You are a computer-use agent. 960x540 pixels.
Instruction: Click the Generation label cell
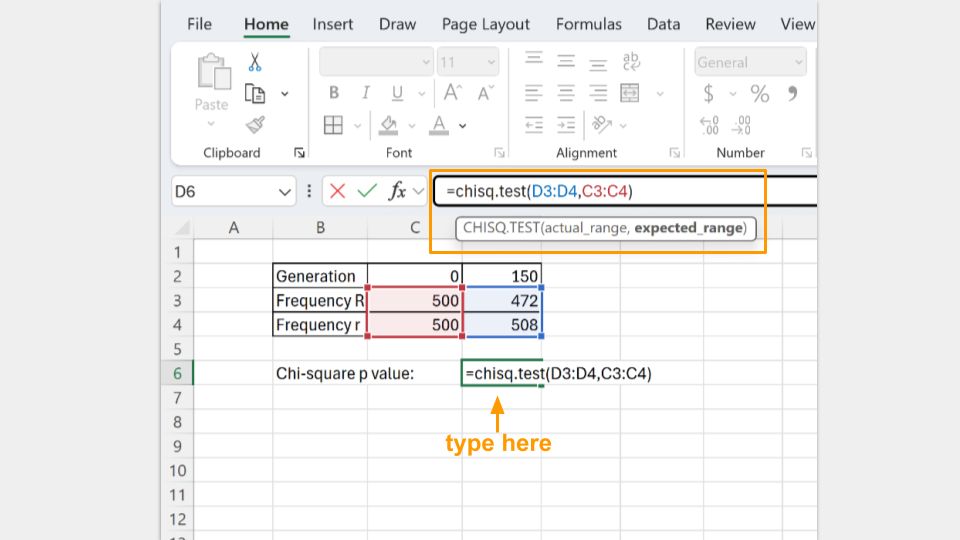click(320, 276)
